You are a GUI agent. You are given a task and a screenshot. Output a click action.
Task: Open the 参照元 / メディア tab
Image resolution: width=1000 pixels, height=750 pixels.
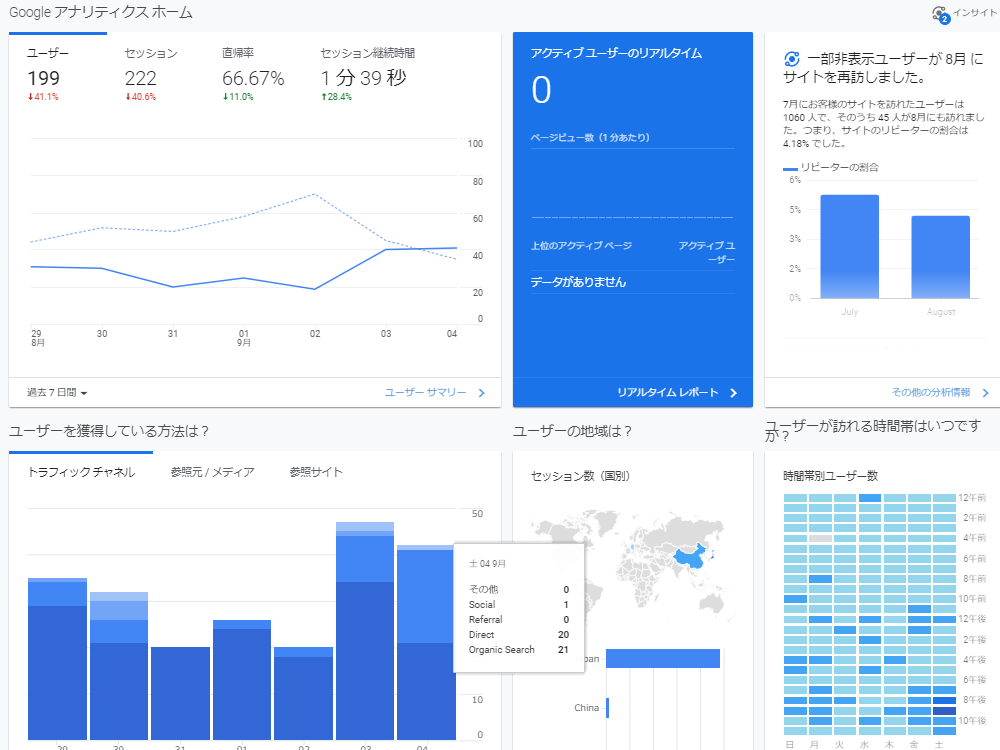(212, 472)
